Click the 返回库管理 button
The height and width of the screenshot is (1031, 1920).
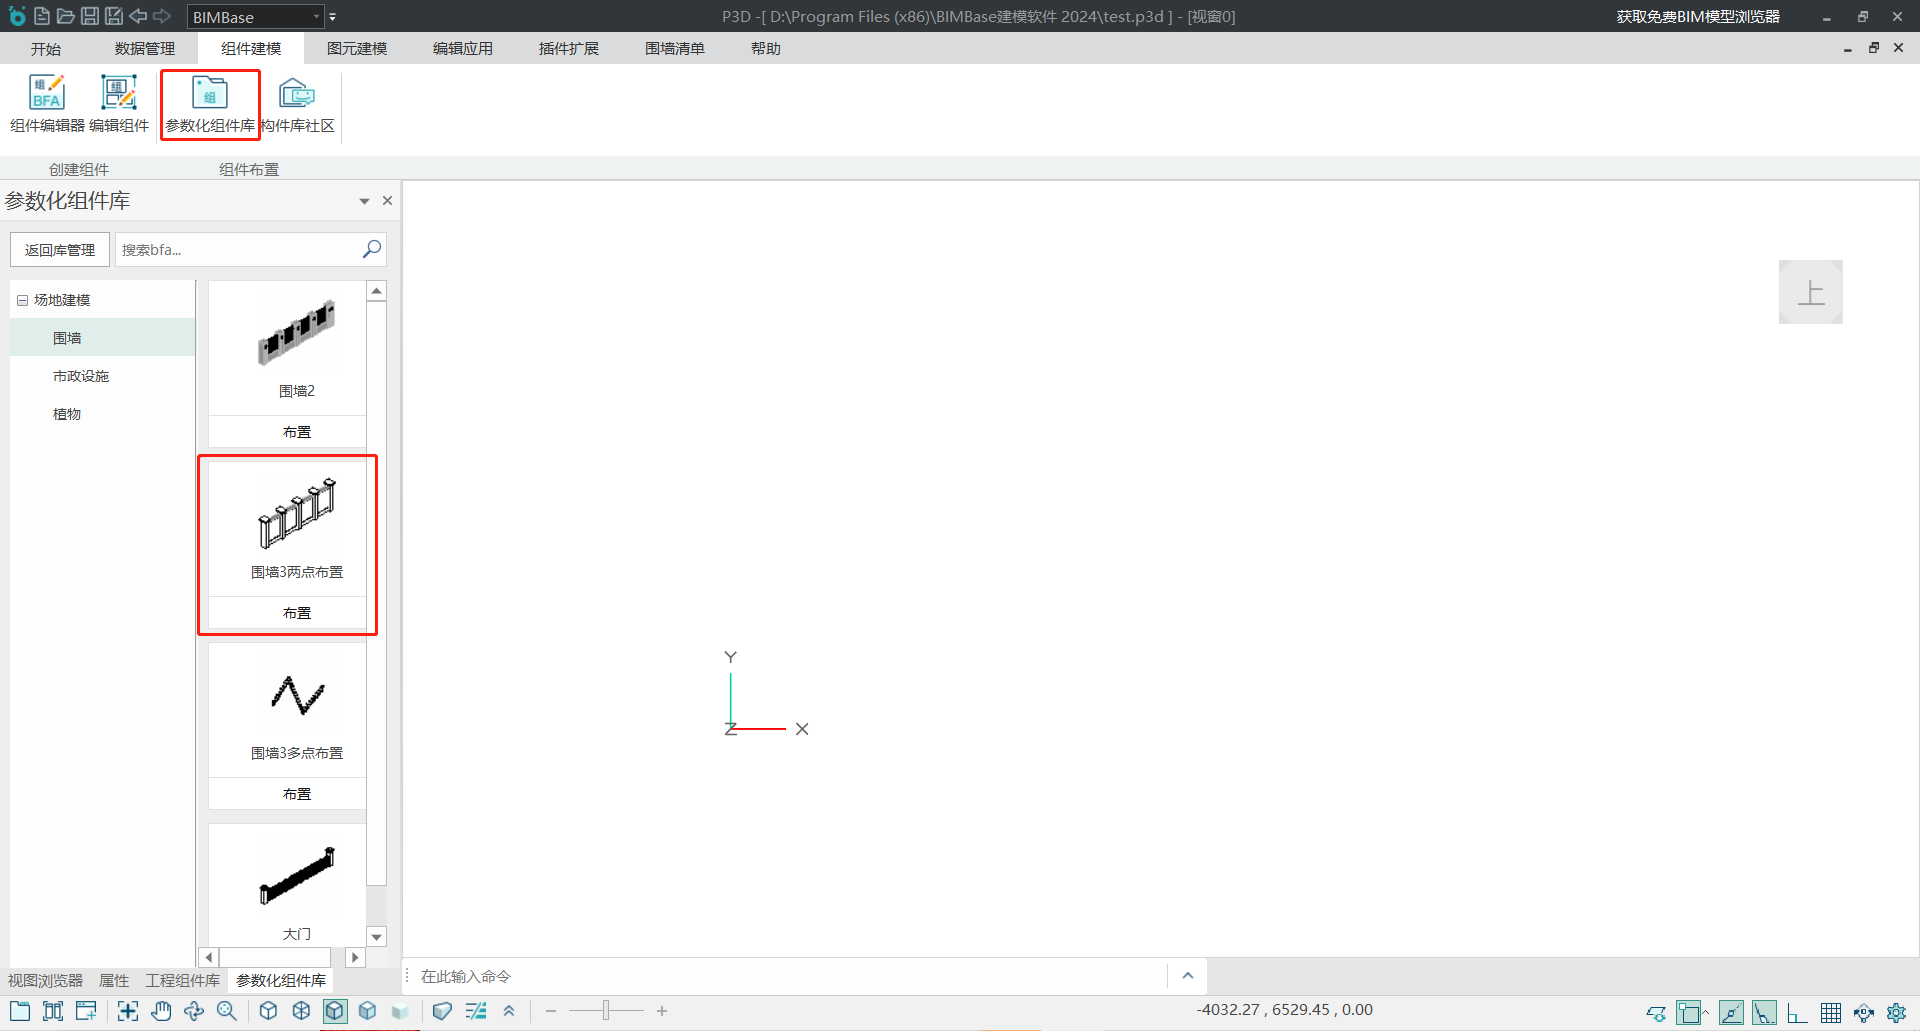tap(60, 250)
